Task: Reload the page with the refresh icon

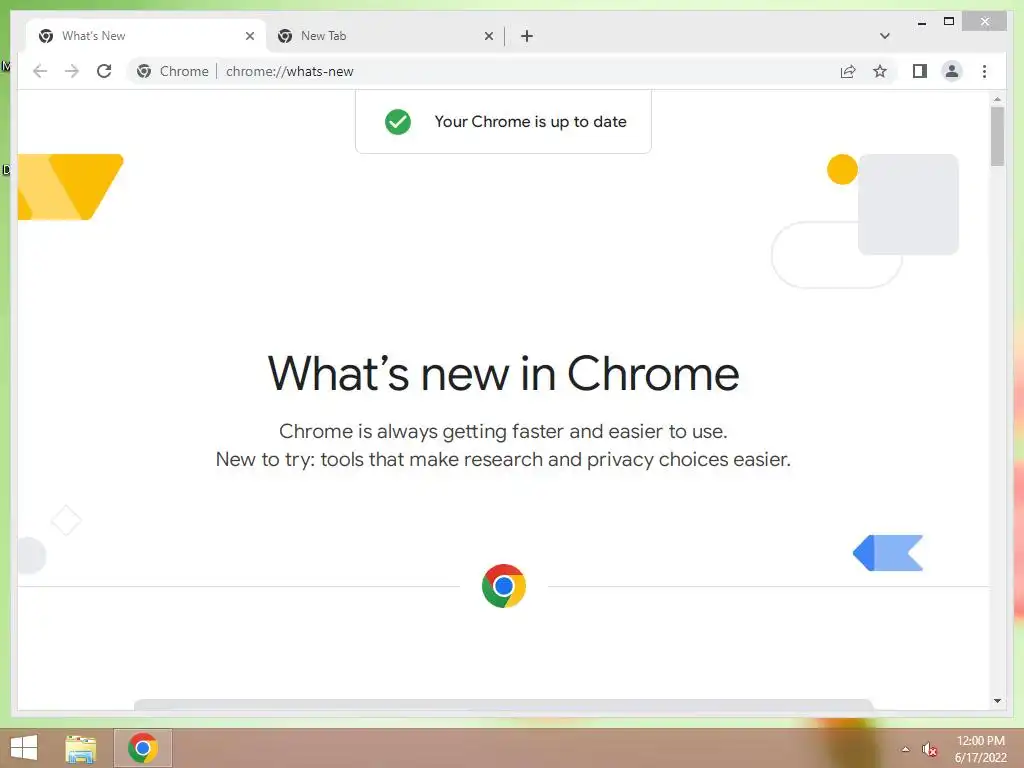Action: tap(104, 71)
